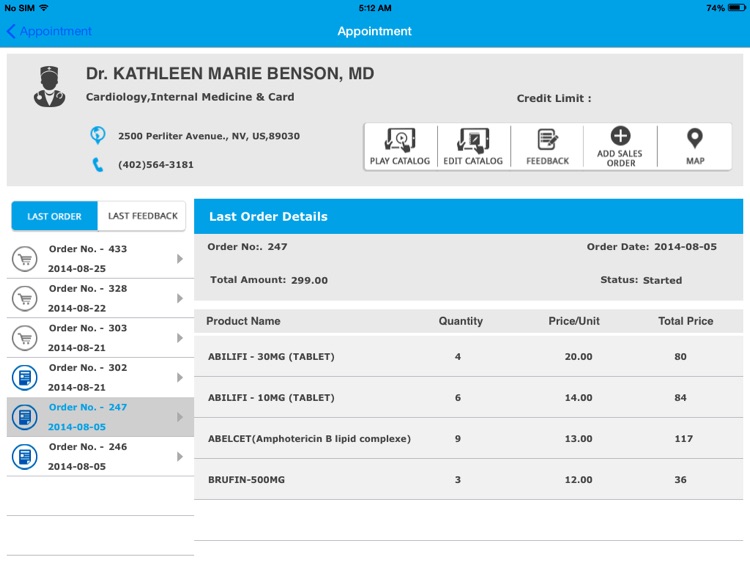The width and height of the screenshot is (750, 563).
Task: Tap the 5:12 AM status bar clock
Action: pos(375,8)
